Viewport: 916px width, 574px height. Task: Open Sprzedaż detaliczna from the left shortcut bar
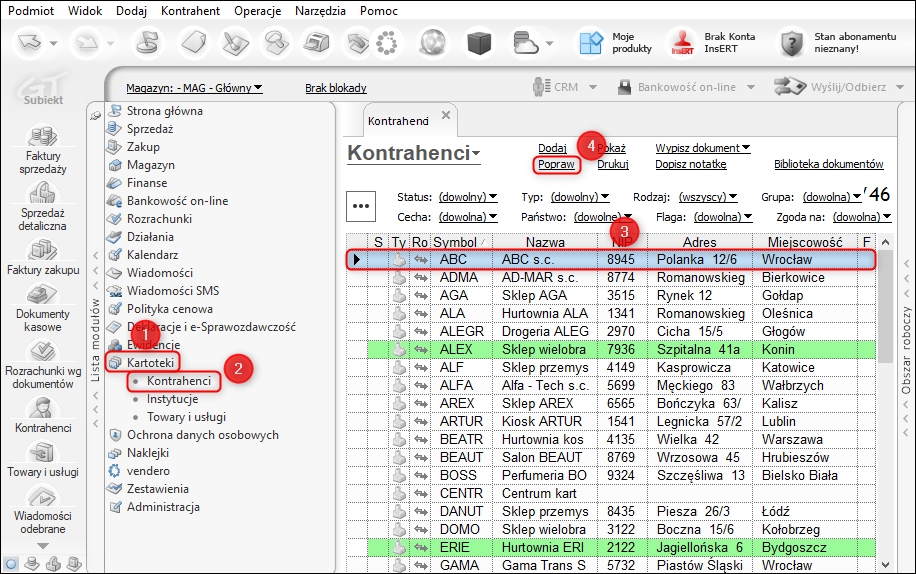[x=40, y=193]
